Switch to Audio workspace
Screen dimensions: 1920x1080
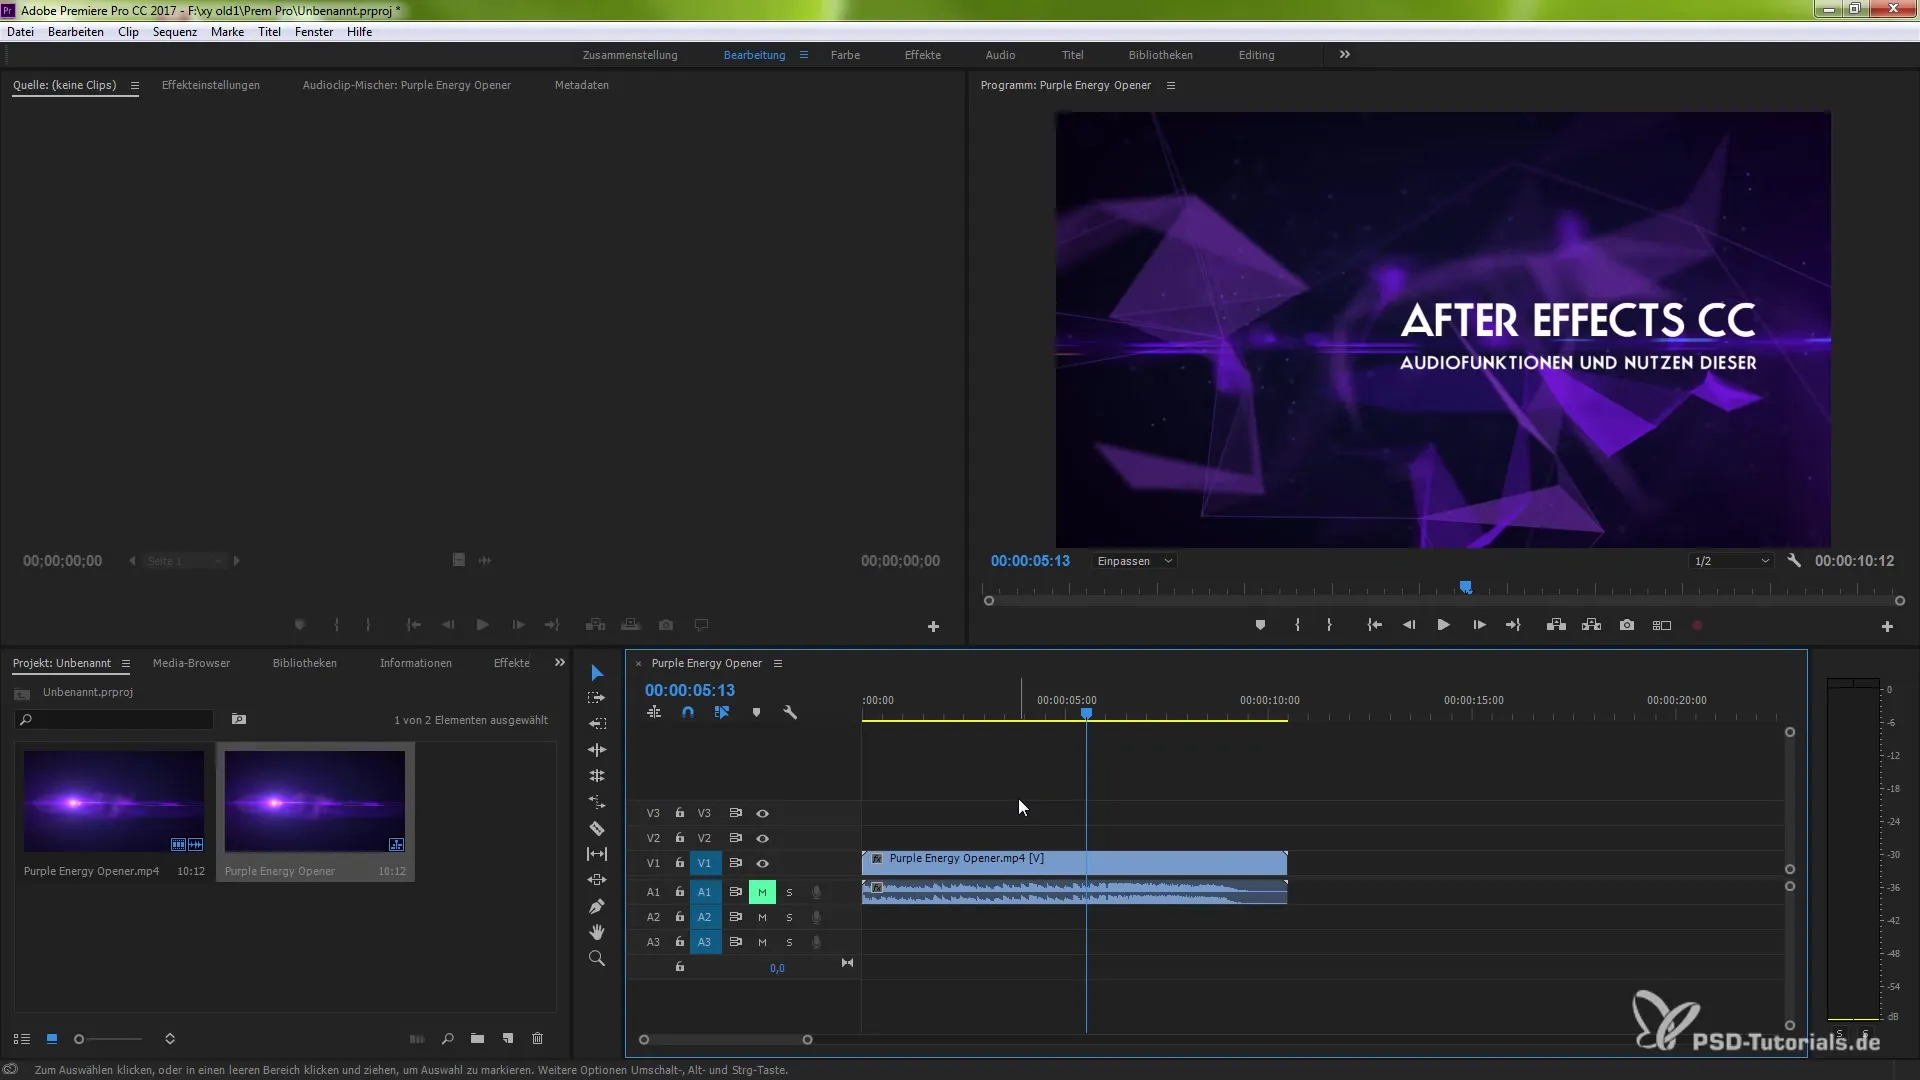coord(1000,55)
